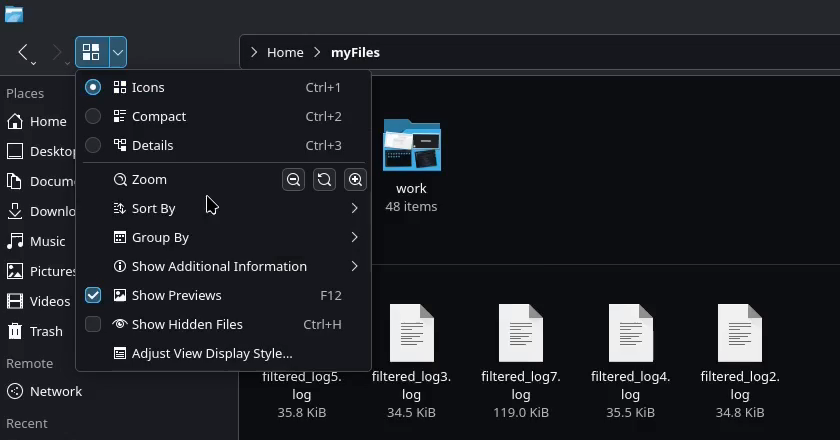Click the forward navigation arrow
840x440 pixels.
57,52
